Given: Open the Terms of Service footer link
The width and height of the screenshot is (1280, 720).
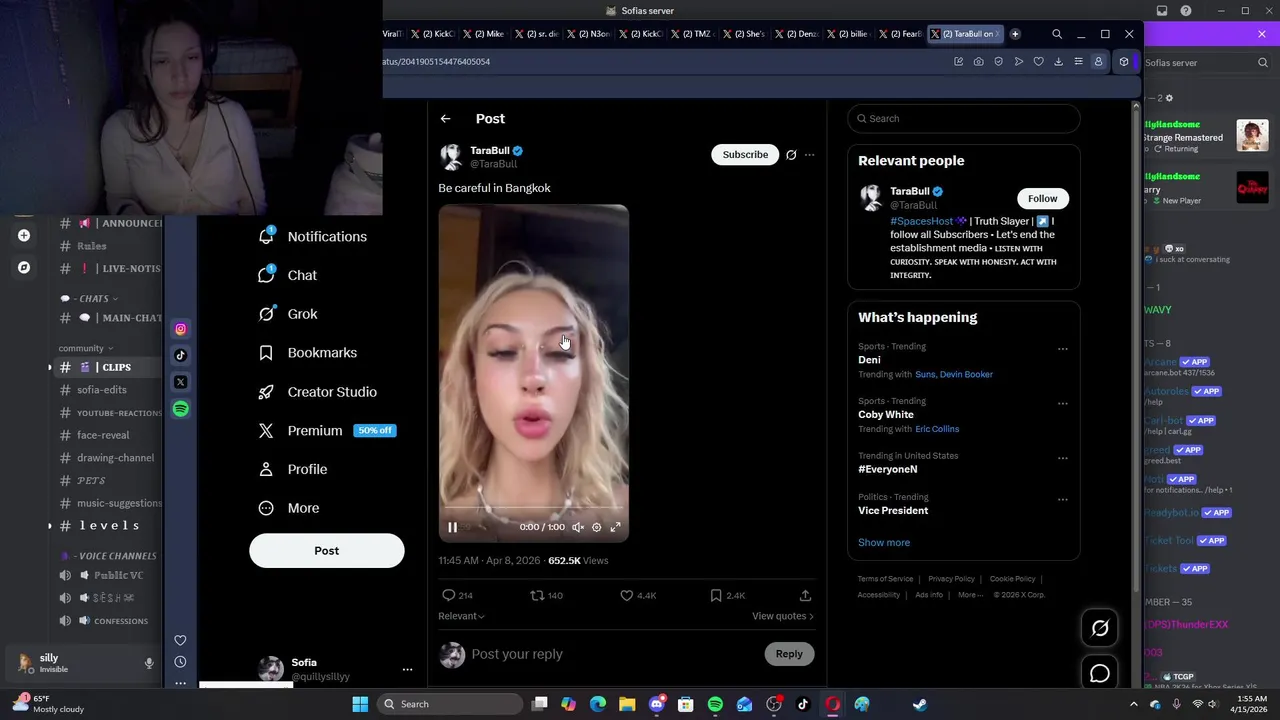Looking at the screenshot, I should tap(885, 579).
